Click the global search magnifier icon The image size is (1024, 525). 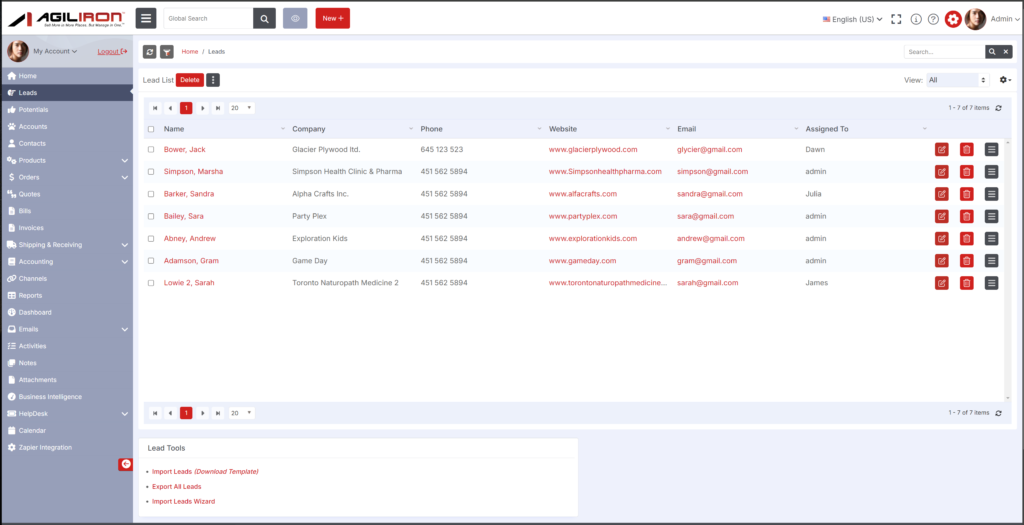(x=264, y=18)
